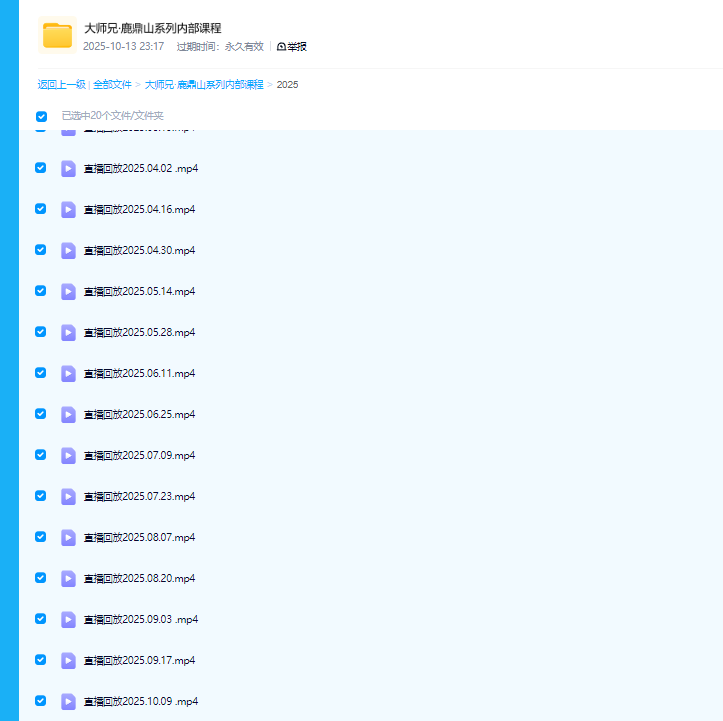Click video icon of 直播回放2025.06.25.mp4

pos(68,415)
